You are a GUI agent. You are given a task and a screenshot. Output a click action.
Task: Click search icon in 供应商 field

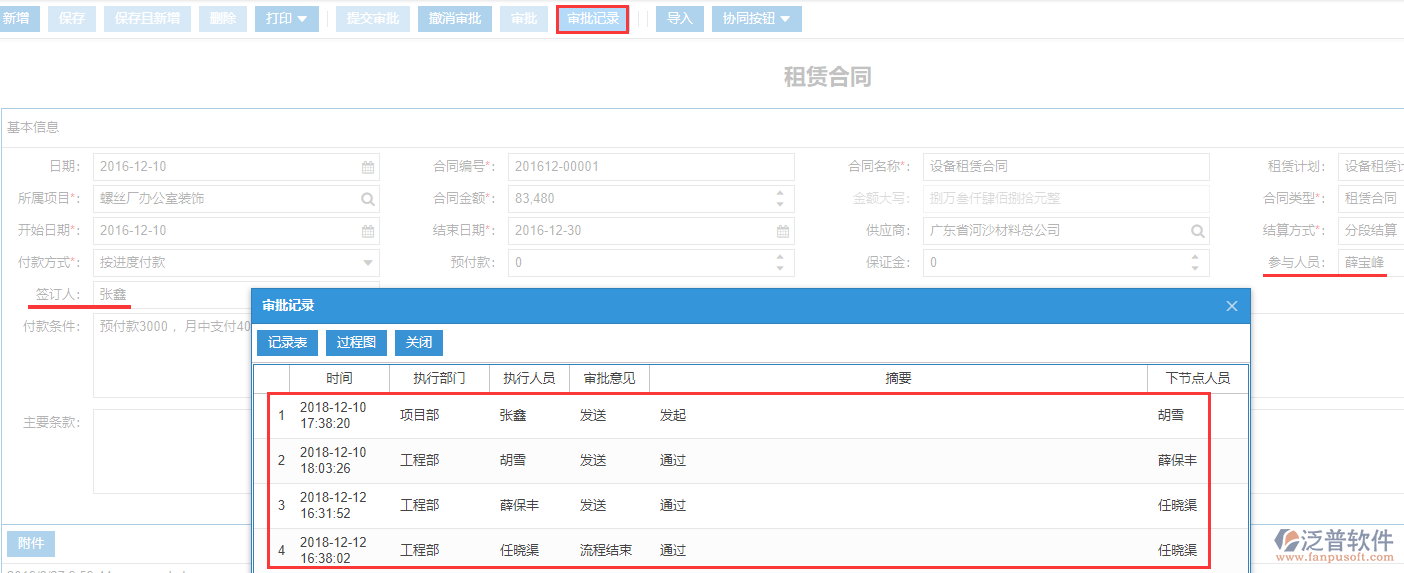click(x=1197, y=231)
